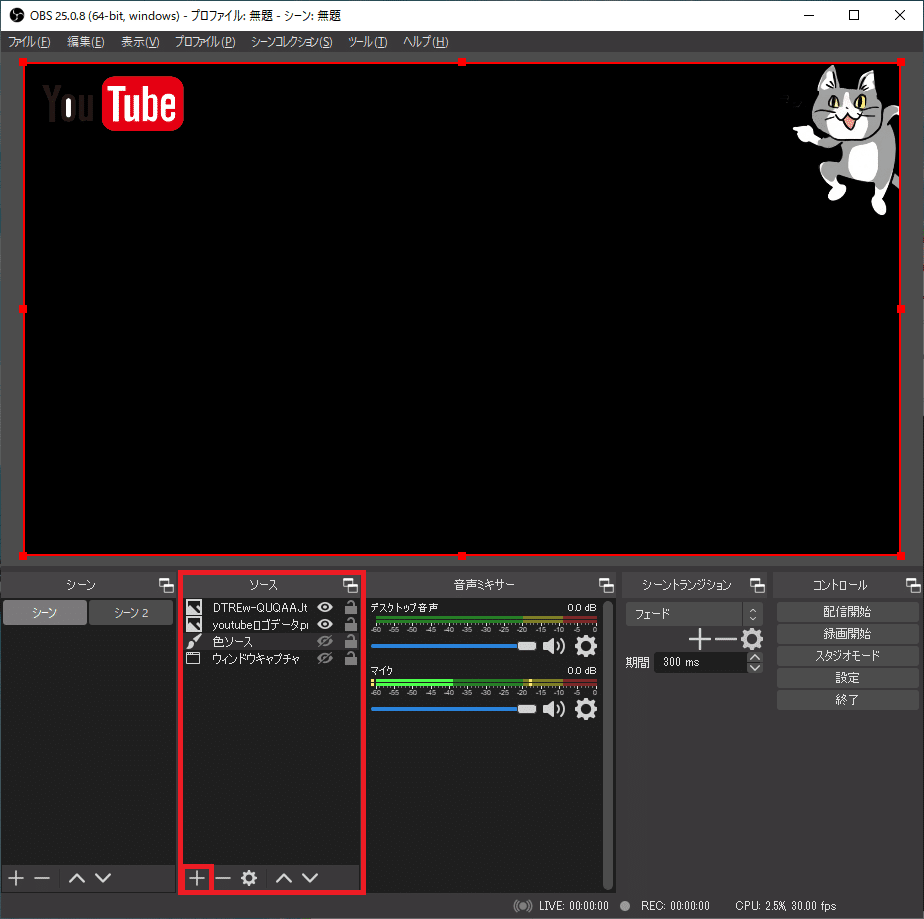Viewport: 924px width, 919px height.
Task: Open the ヘルプ menu
Action: [425, 42]
